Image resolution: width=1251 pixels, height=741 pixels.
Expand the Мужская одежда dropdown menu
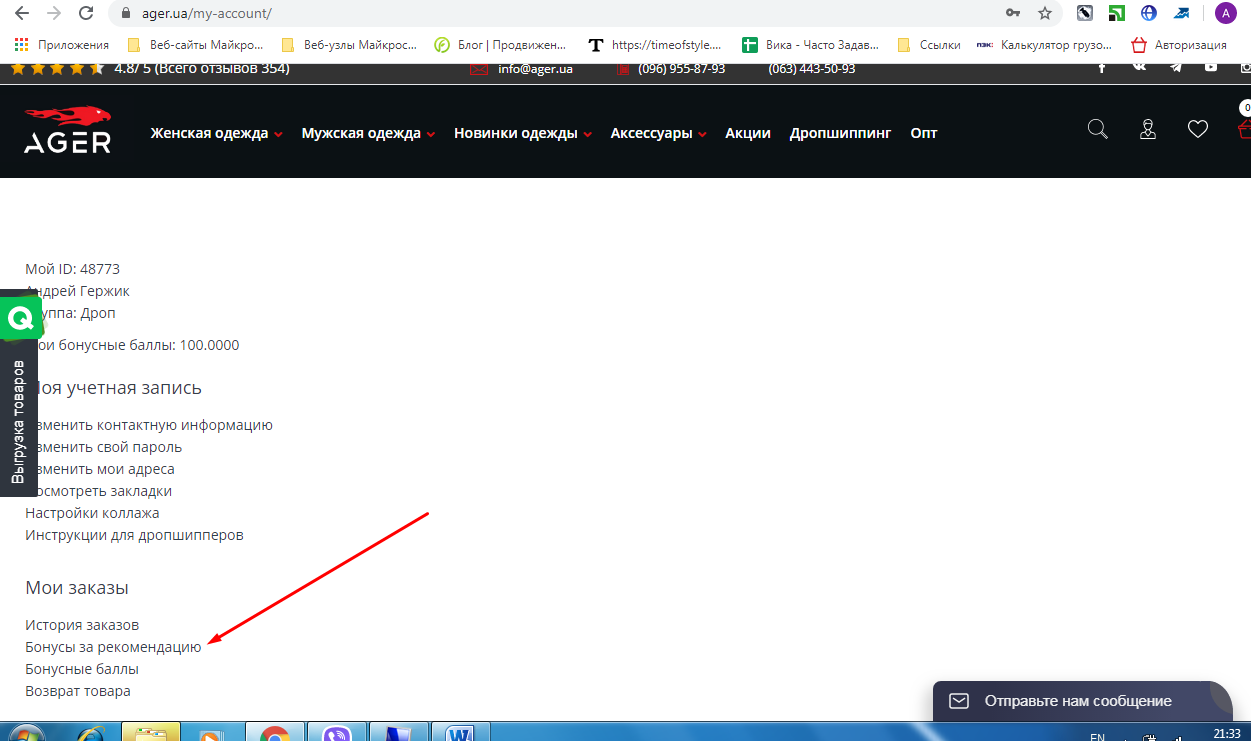368,134
